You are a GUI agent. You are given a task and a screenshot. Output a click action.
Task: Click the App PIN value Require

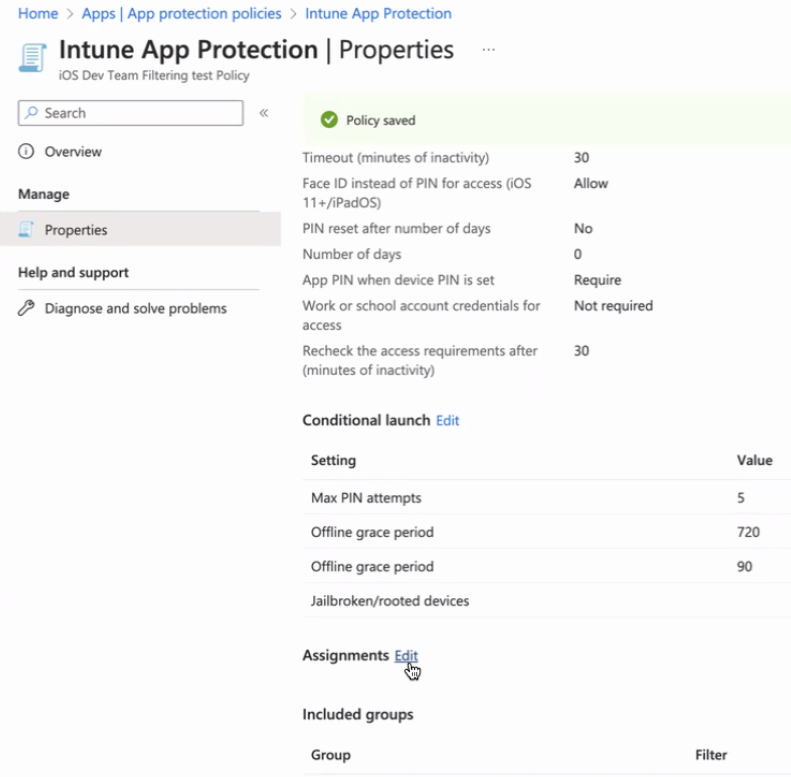tap(597, 280)
